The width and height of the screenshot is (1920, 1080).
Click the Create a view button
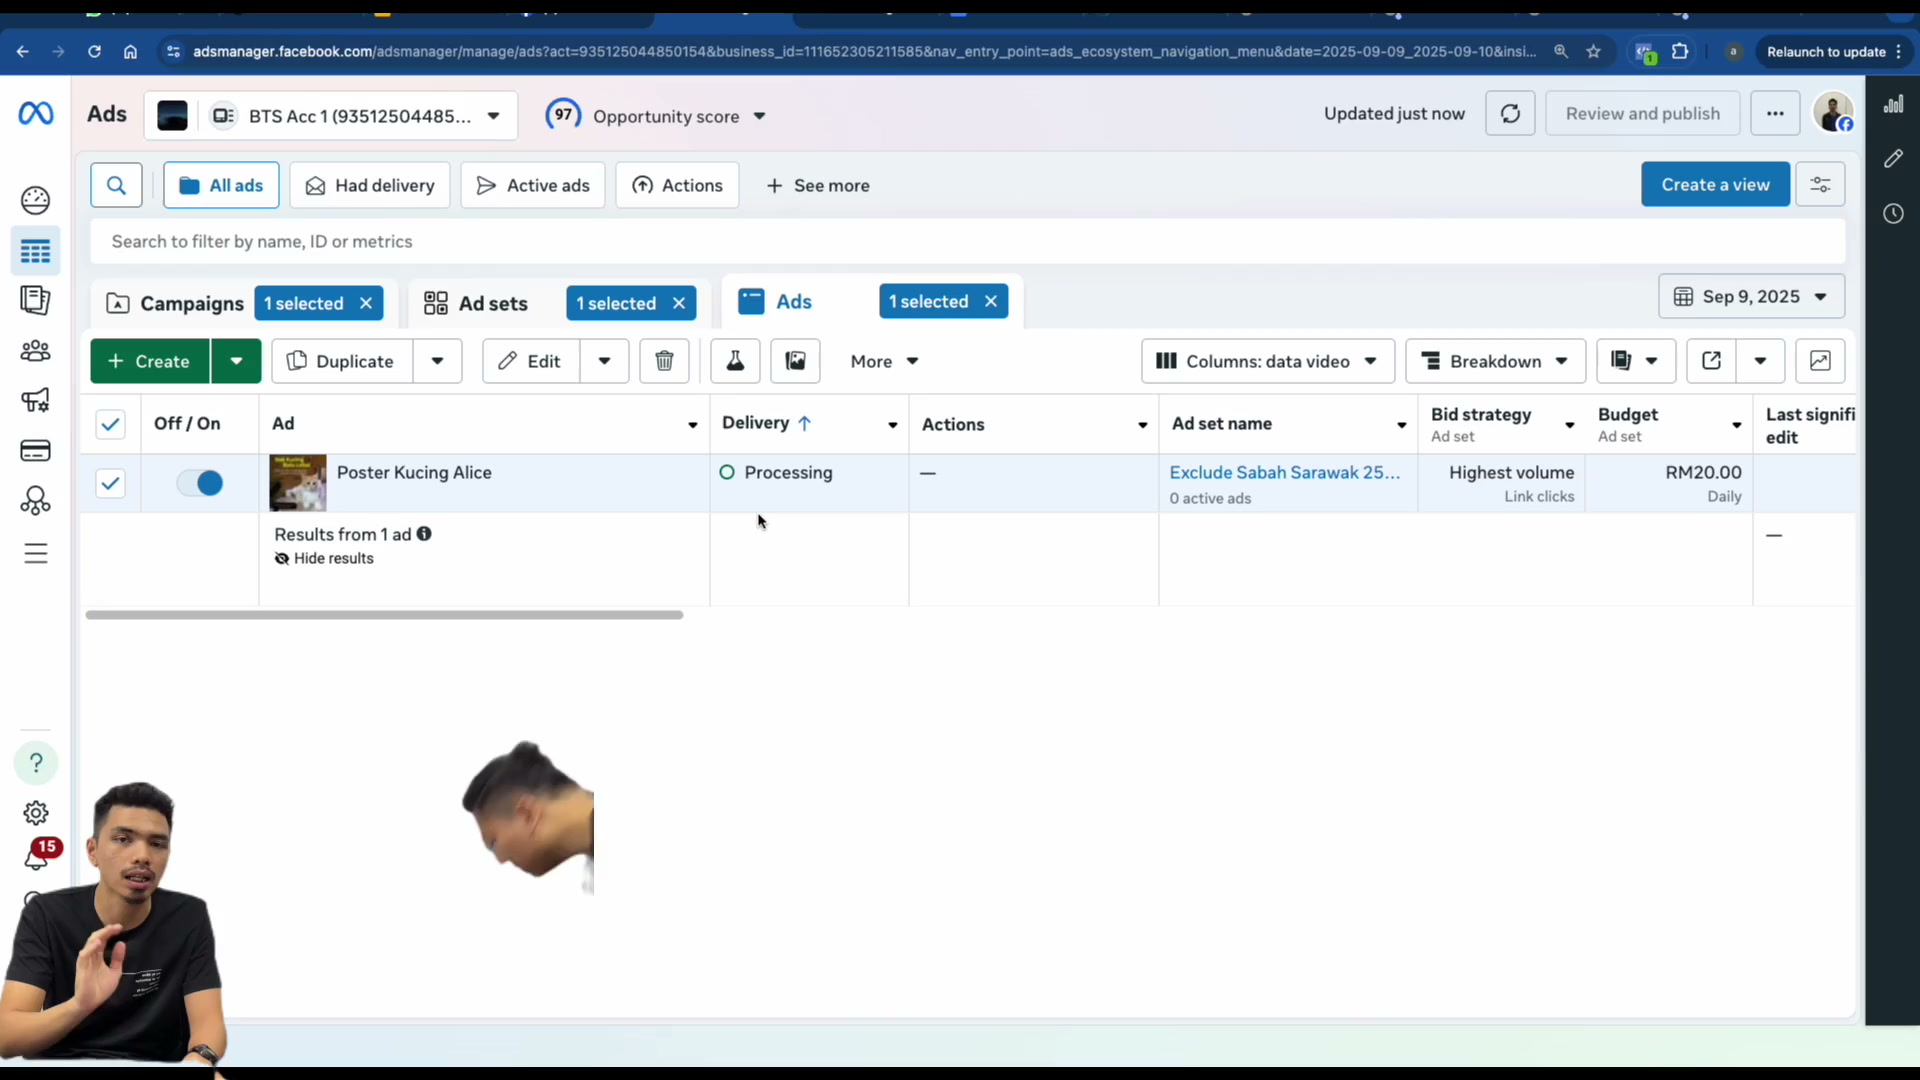(x=1715, y=185)
